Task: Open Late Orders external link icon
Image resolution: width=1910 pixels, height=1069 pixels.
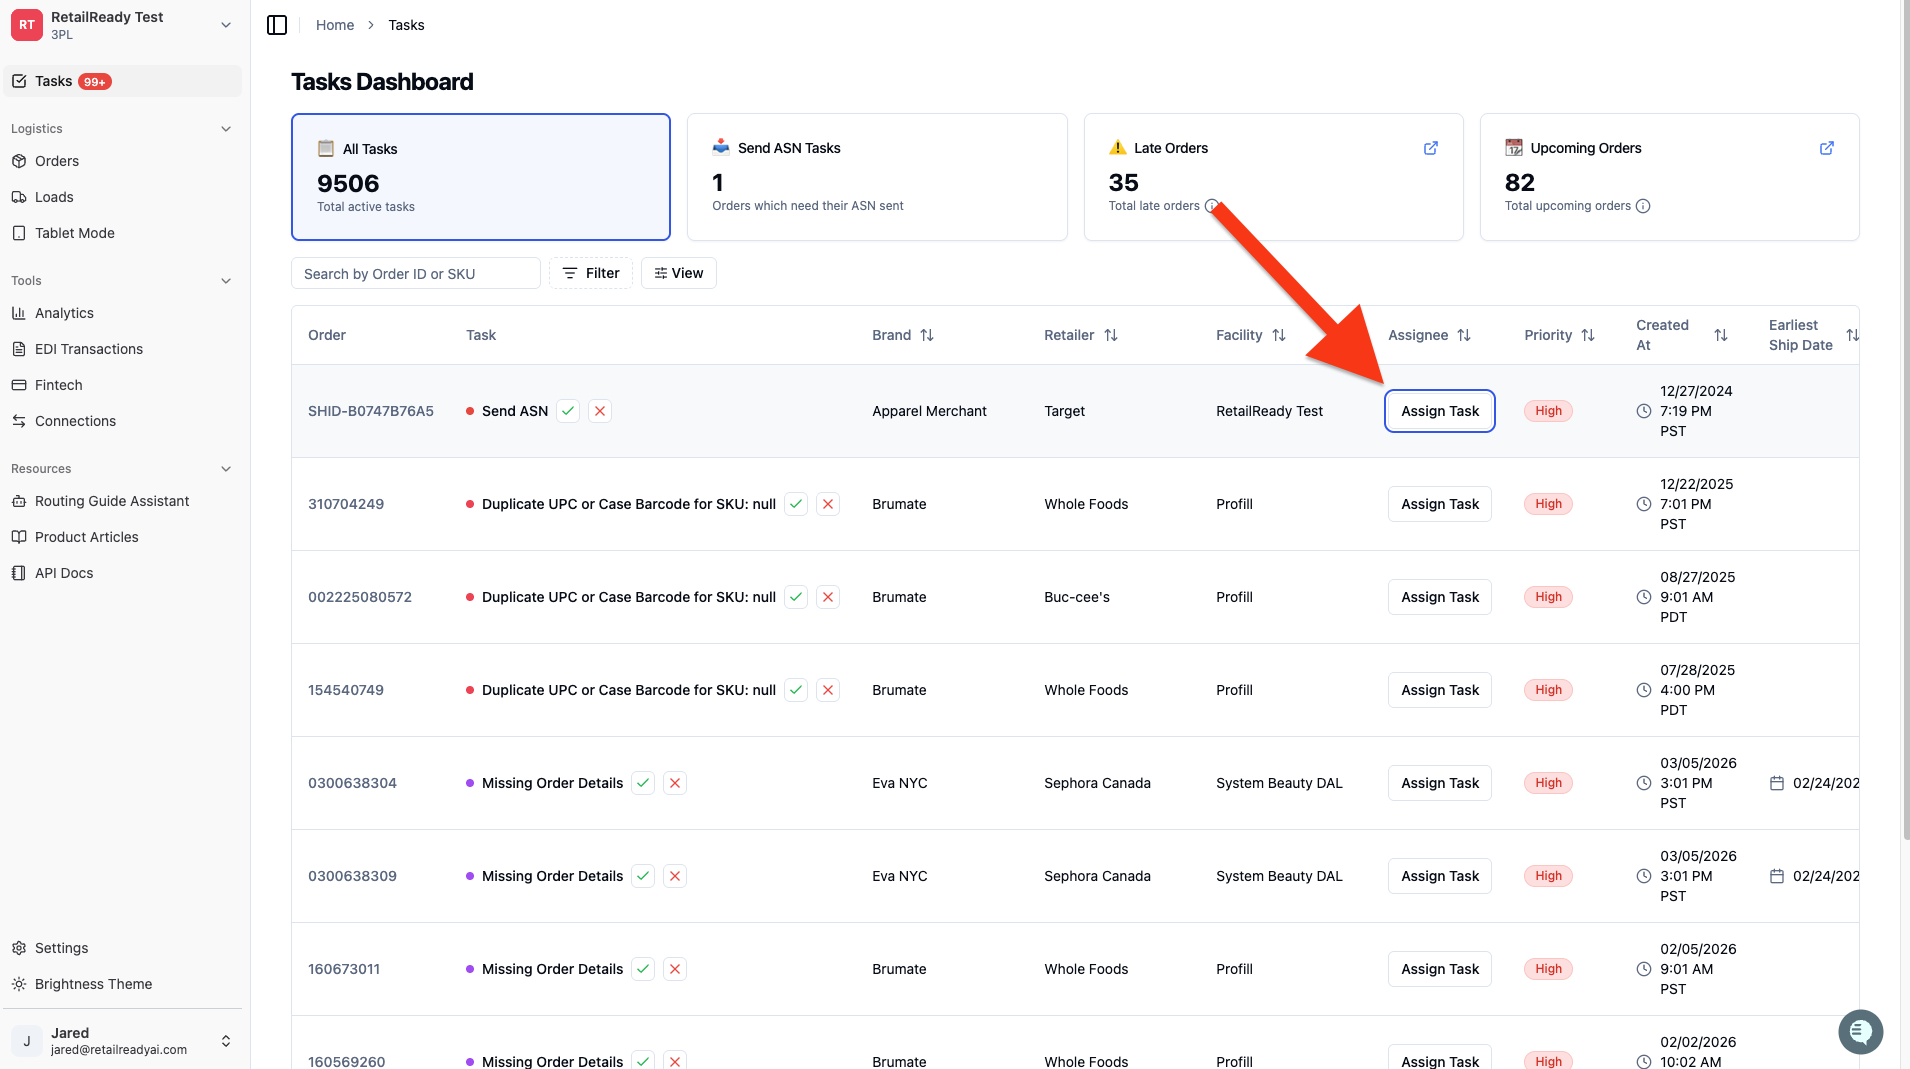Action: pyautogui.click(x=1431, y=148)
